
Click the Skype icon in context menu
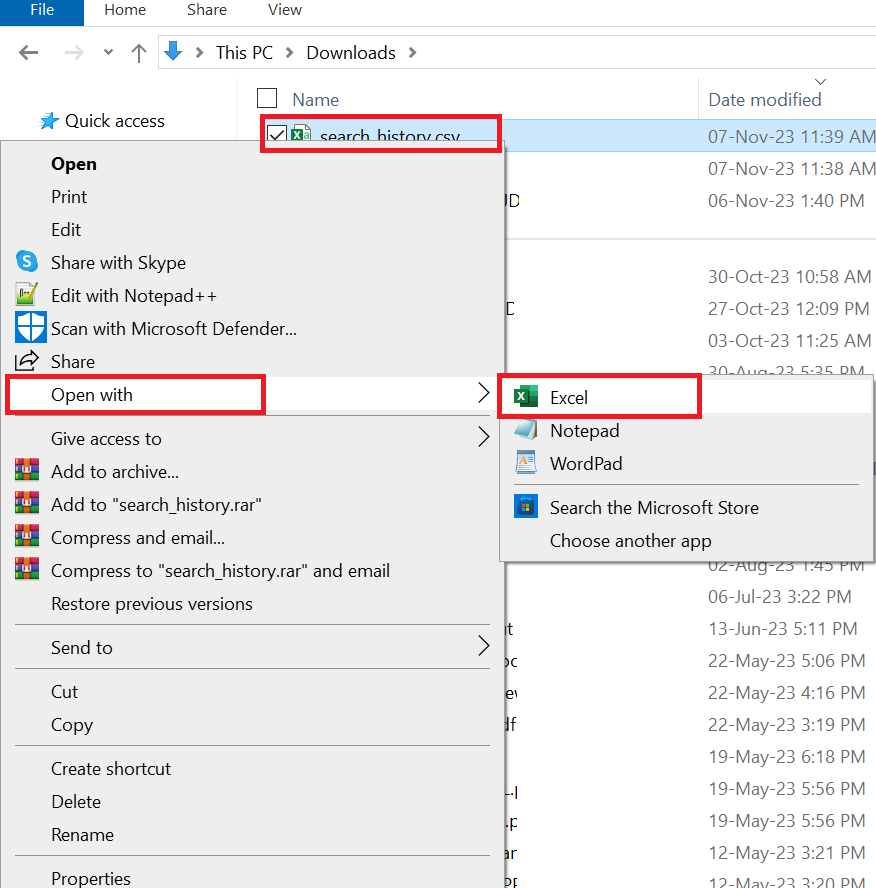tap(27, 262)
